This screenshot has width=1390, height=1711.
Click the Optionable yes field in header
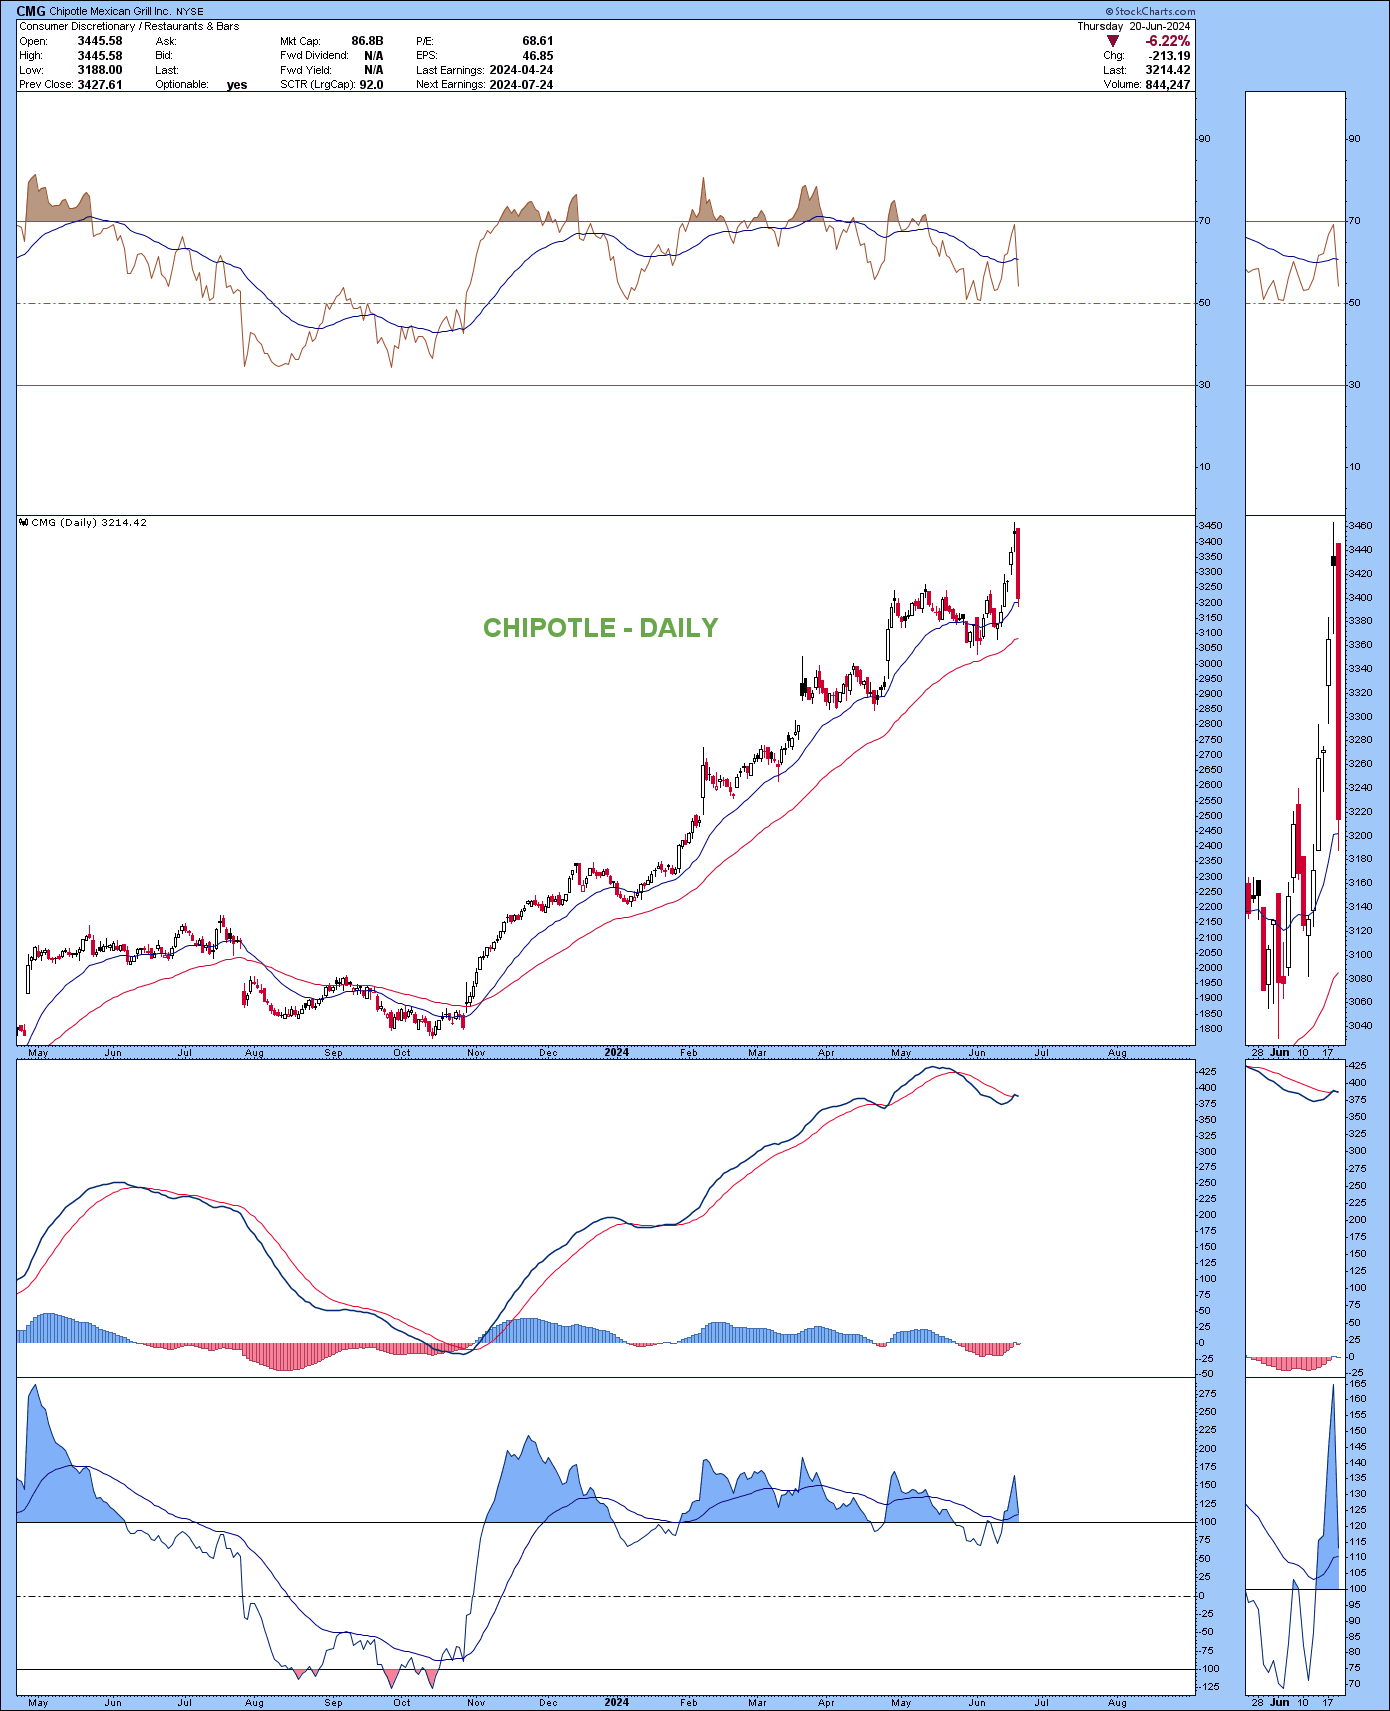click(x=237, y=85)
